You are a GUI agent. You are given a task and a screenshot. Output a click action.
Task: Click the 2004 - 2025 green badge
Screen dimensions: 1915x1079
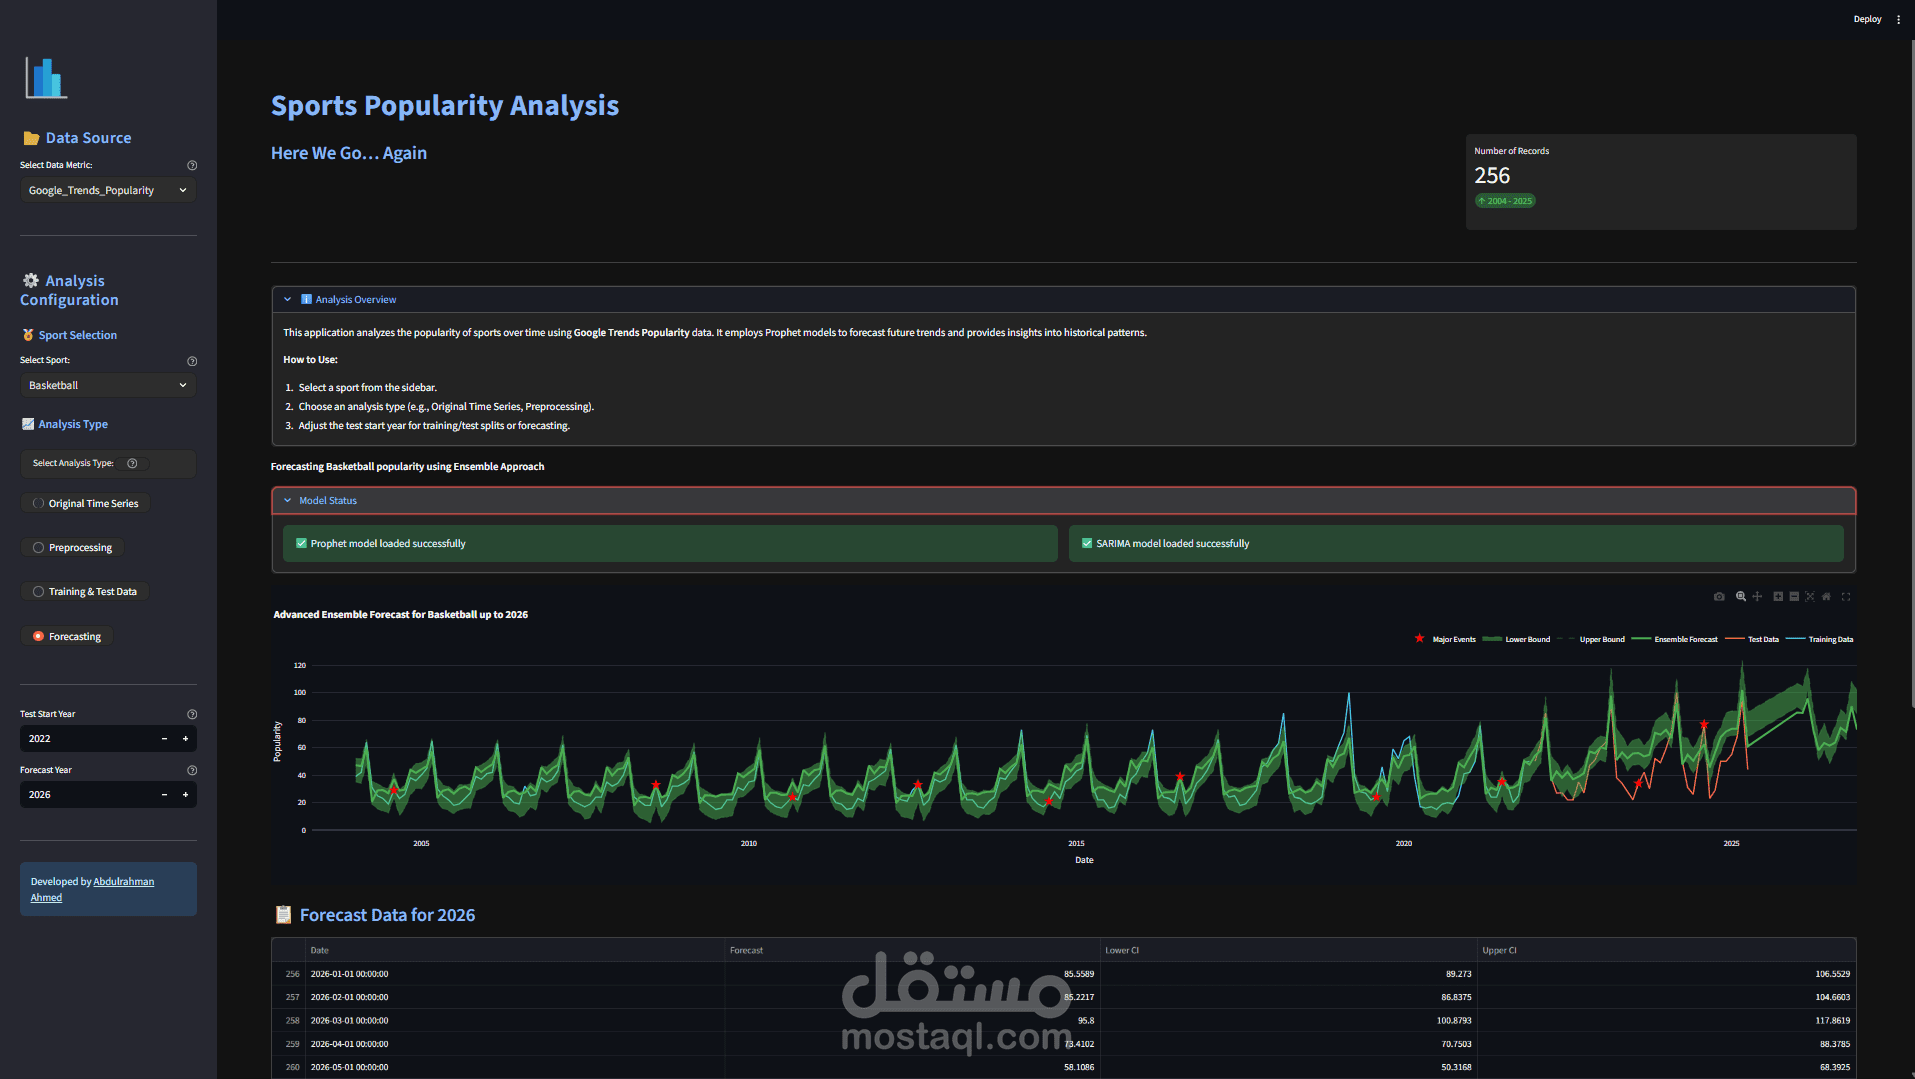[x=1505, y=201]
